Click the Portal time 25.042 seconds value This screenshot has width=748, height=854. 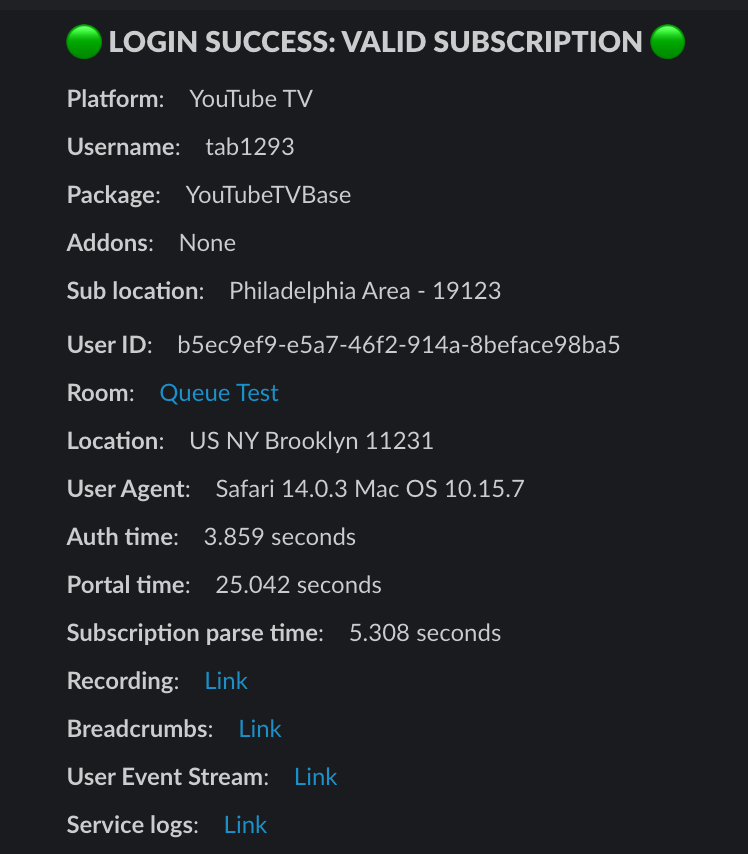click(x=299, y=585)
